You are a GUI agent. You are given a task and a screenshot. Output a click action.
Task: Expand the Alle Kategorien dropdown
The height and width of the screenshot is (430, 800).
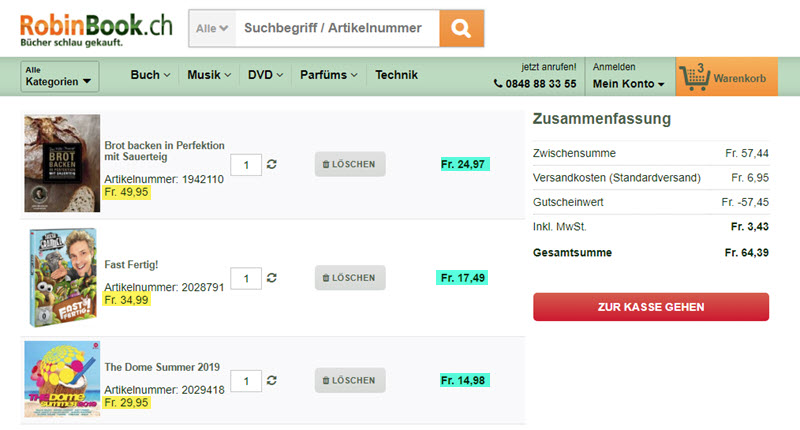point(60,76)
